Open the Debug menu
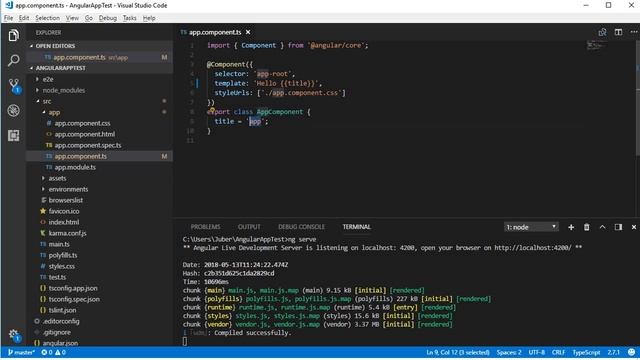The image size is (640, 360). click(x=108, y=18)
